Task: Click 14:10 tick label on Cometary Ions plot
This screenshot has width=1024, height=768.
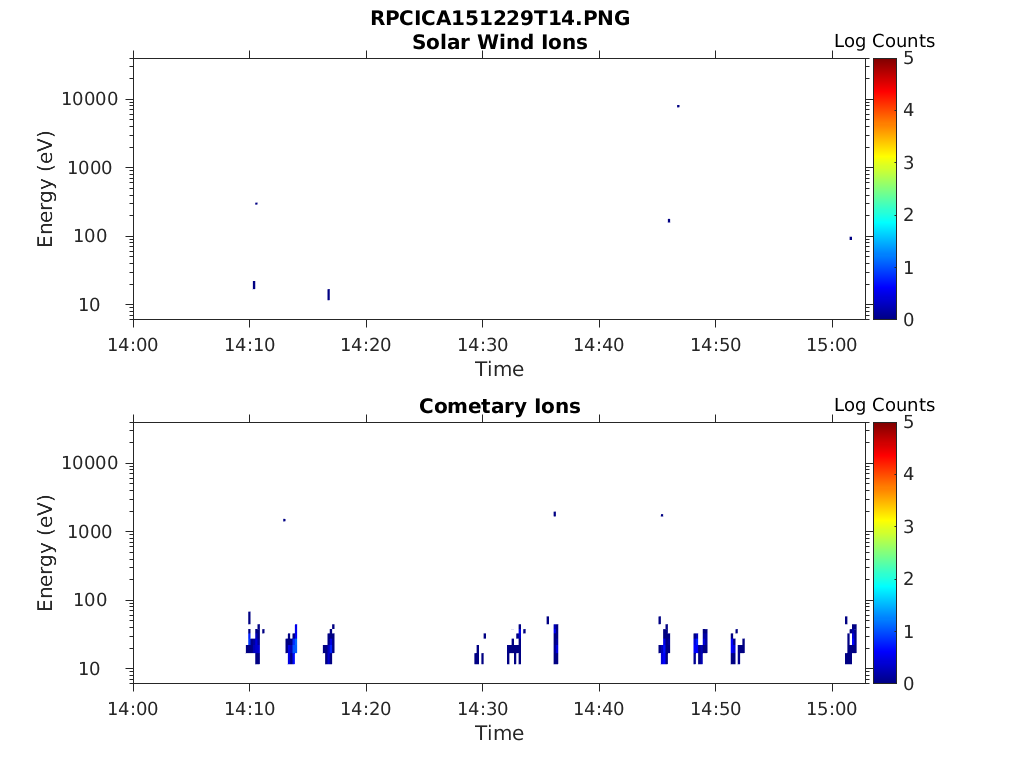Action: [249, 709]
